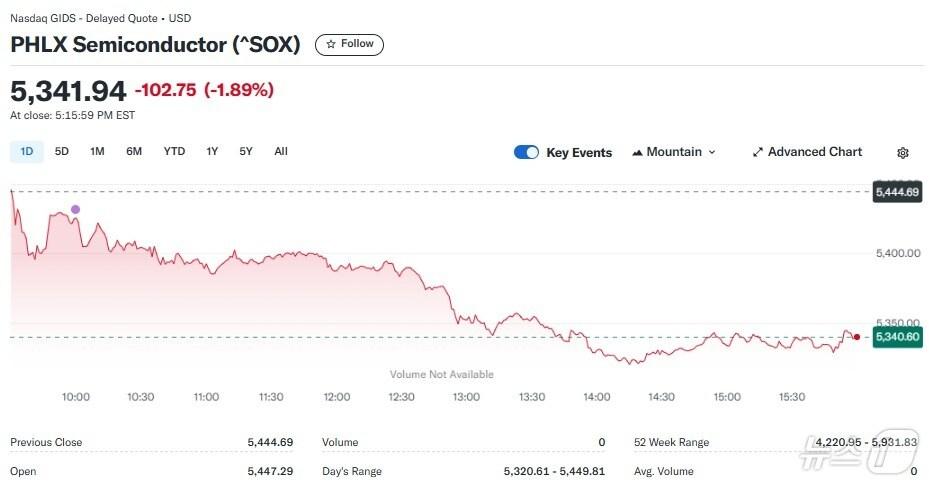Open chart settings gear icon

pyautogui.click(x=903, y=153)
